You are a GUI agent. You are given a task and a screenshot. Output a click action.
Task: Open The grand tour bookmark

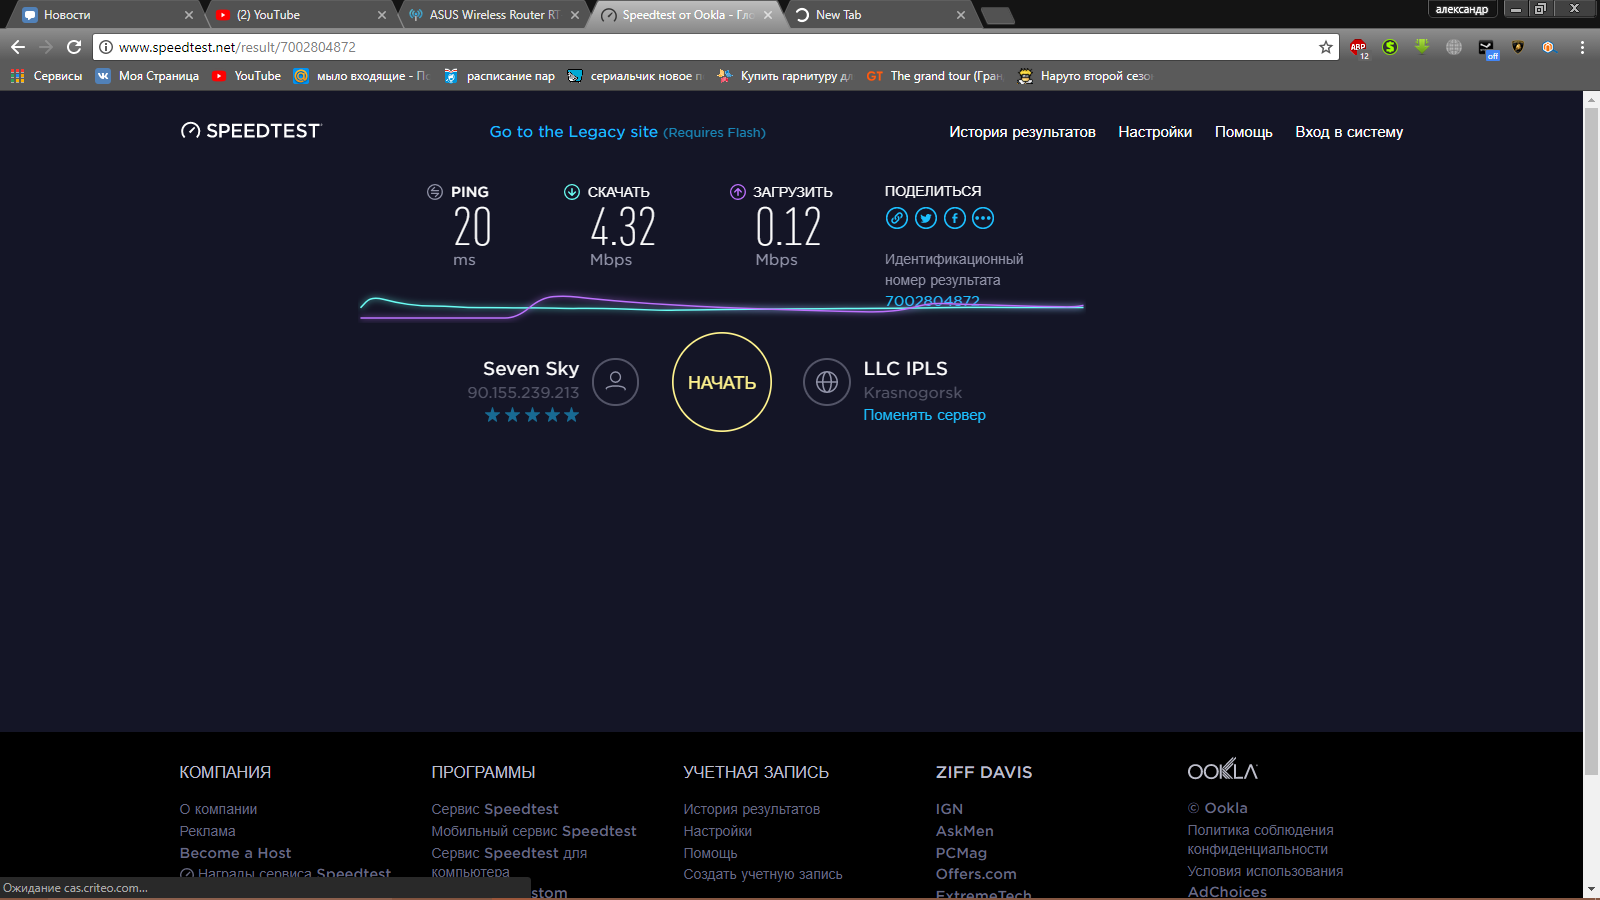tap(934, 76)
